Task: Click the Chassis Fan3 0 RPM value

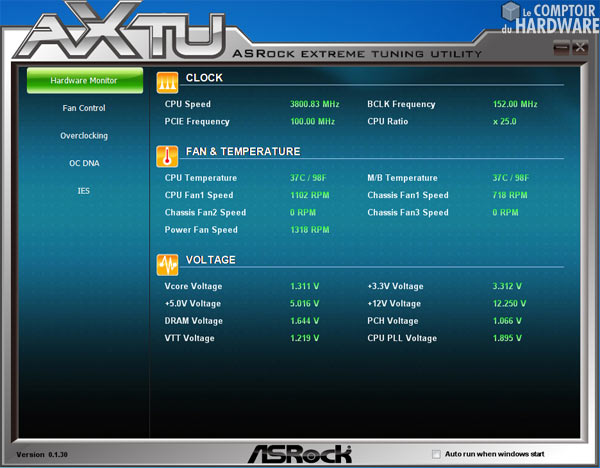Action: [505, 212]
